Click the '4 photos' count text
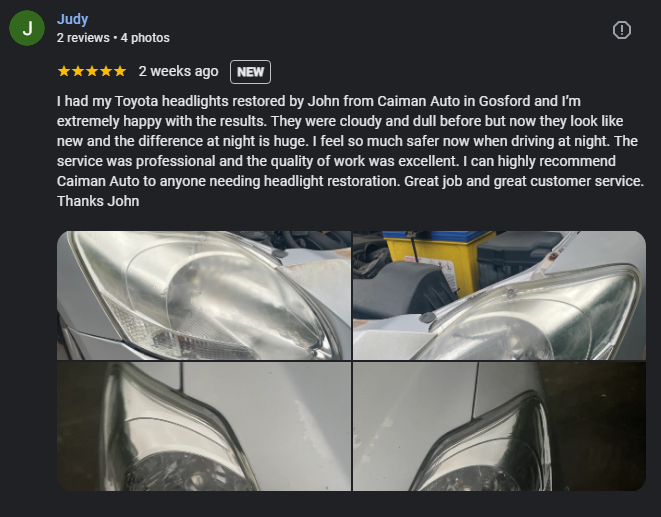 click(145, 38)
